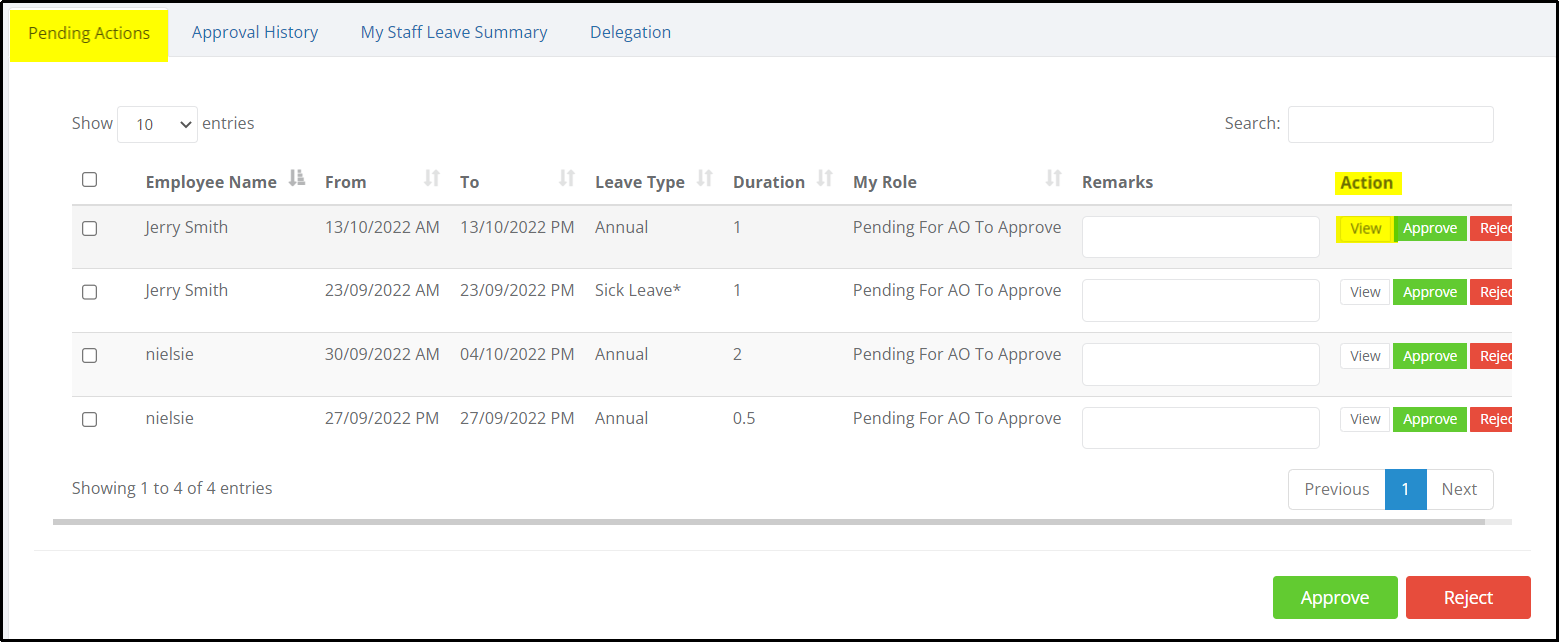Focus the Search input field
The width and height of the screenshot is (1559, 642).
pyautogui.click(x=1391, y=124)
